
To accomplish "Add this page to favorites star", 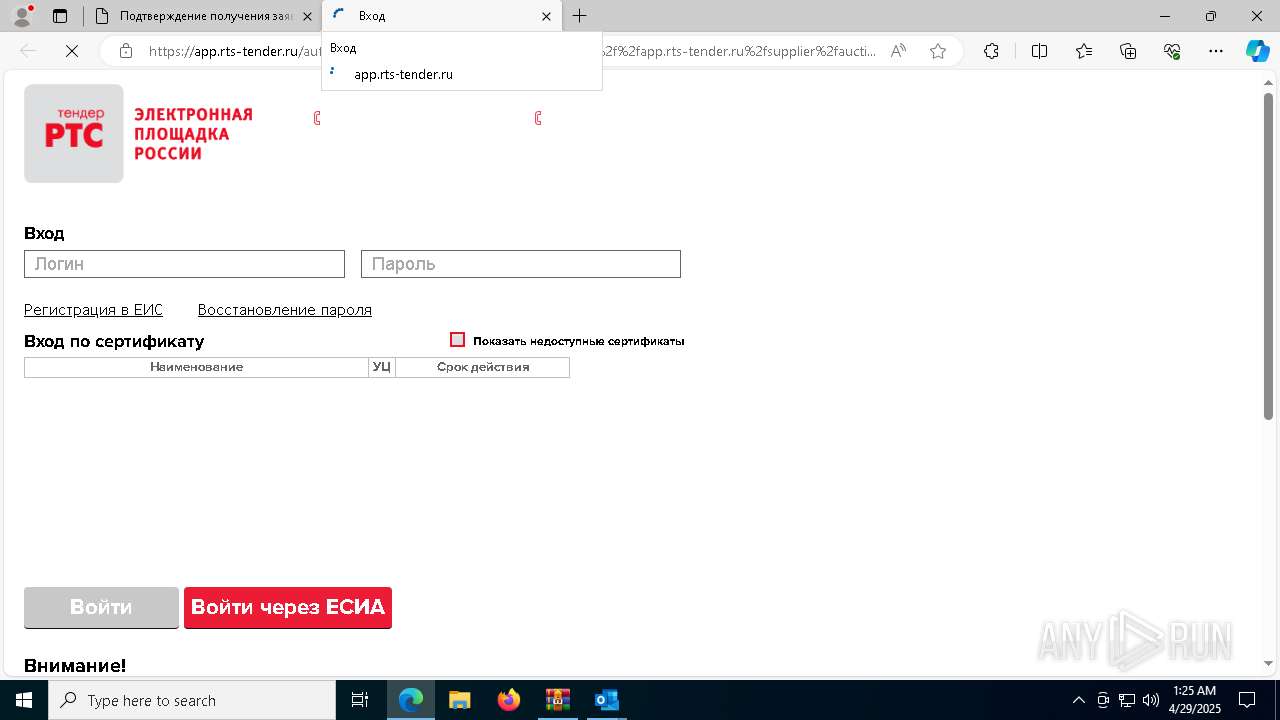I will pos(938,51).
